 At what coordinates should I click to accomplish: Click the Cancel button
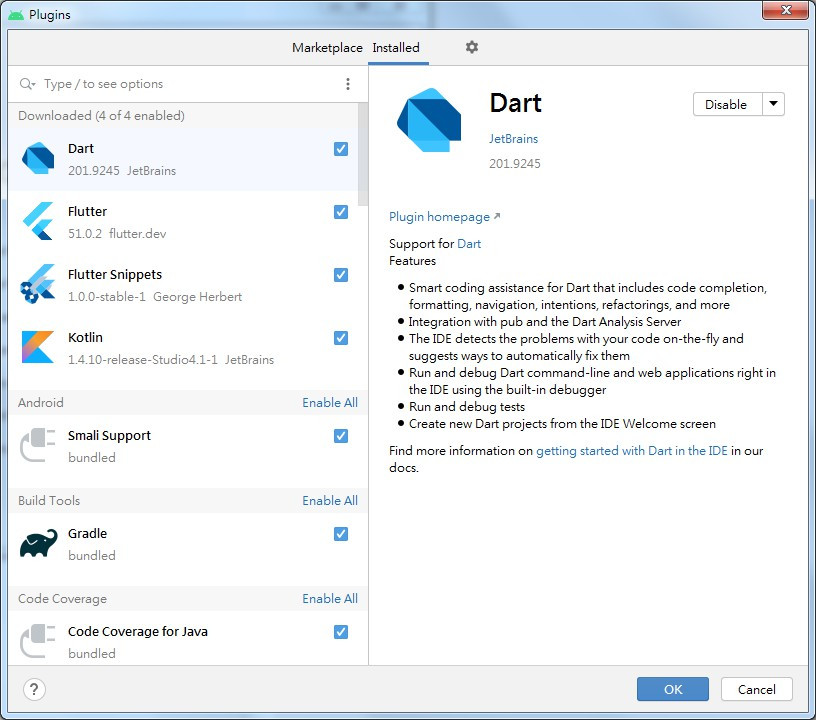pyautogui.click(x=756, y=689)
